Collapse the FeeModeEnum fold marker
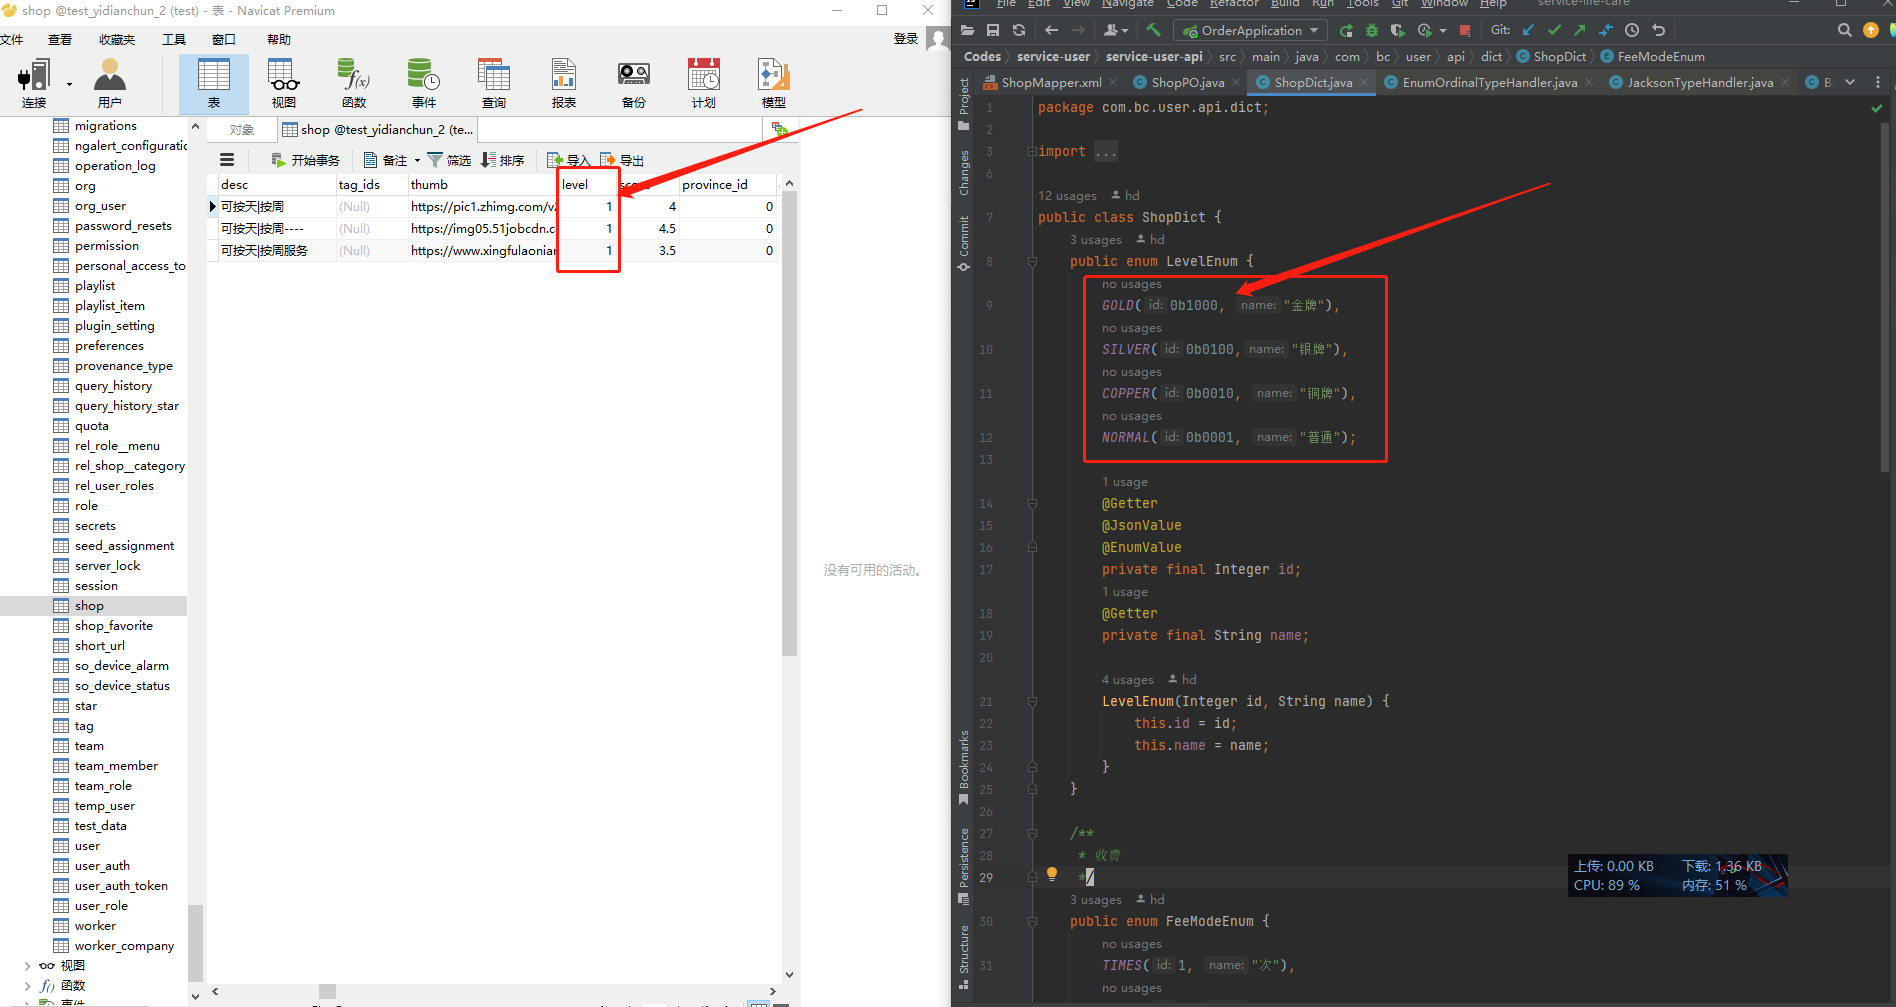This screenshot has width=1896, height=1007. click(1032, 922)
